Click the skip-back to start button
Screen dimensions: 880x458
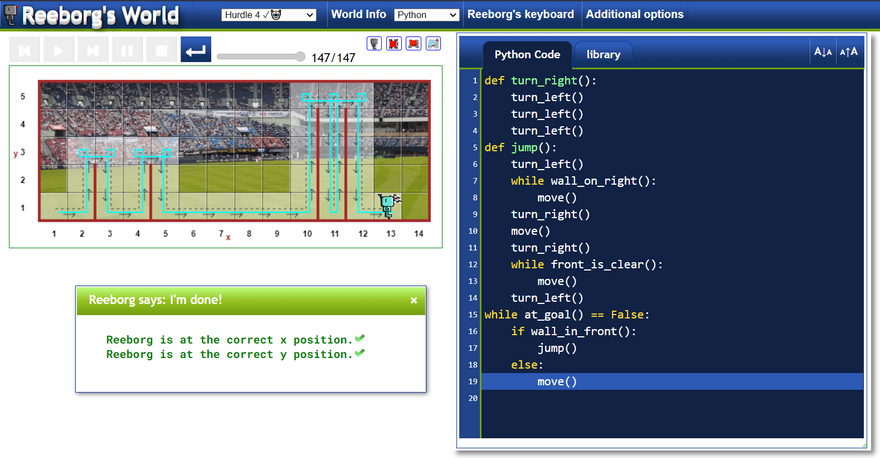(x=25, y=50)
